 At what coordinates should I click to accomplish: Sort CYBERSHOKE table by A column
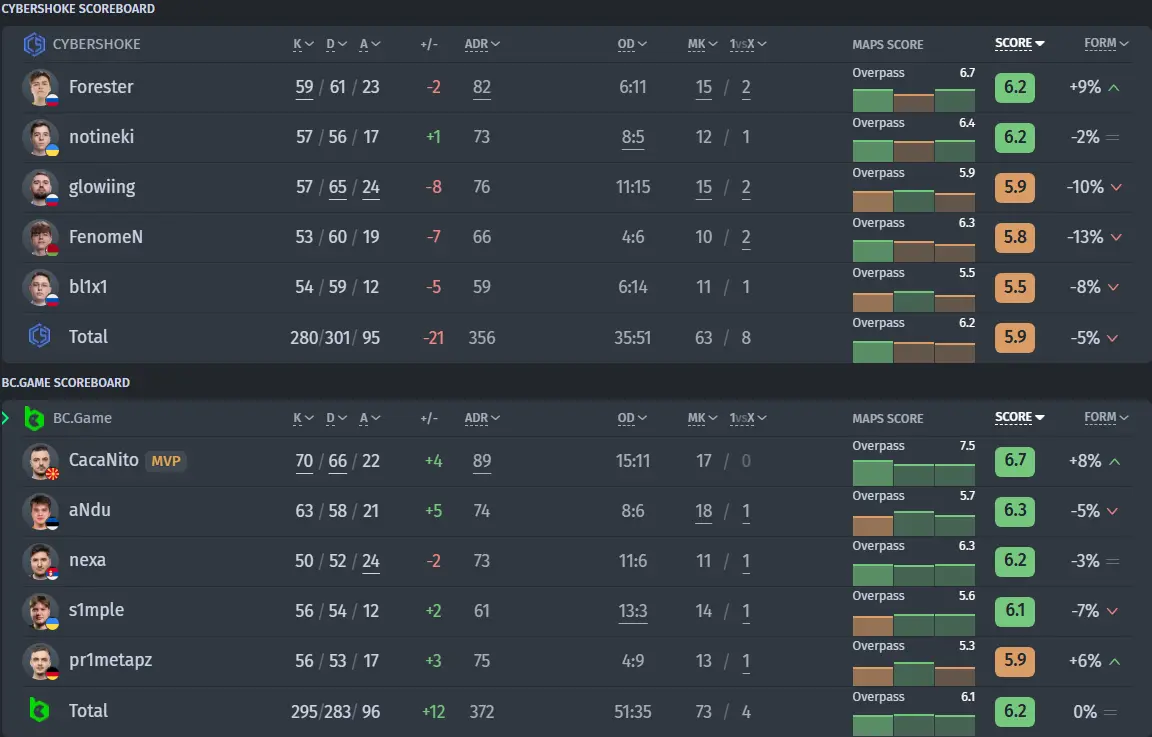pyautogui.click(x=370, y=44)
